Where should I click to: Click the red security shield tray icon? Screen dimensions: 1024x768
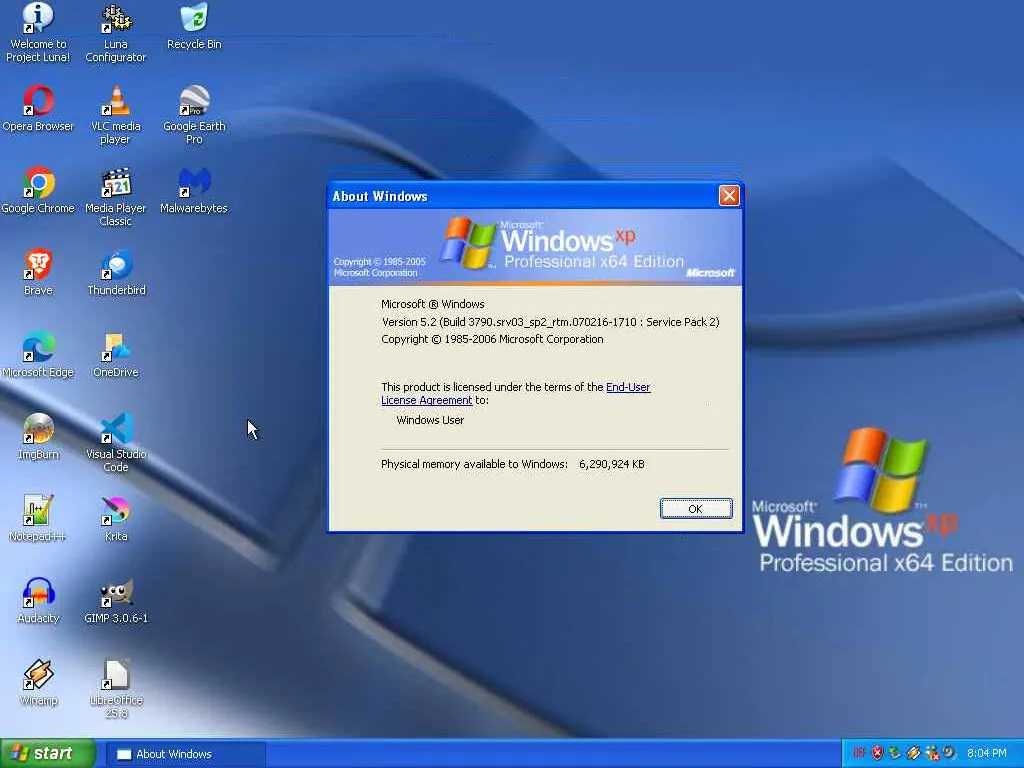(x=877, y=753)
